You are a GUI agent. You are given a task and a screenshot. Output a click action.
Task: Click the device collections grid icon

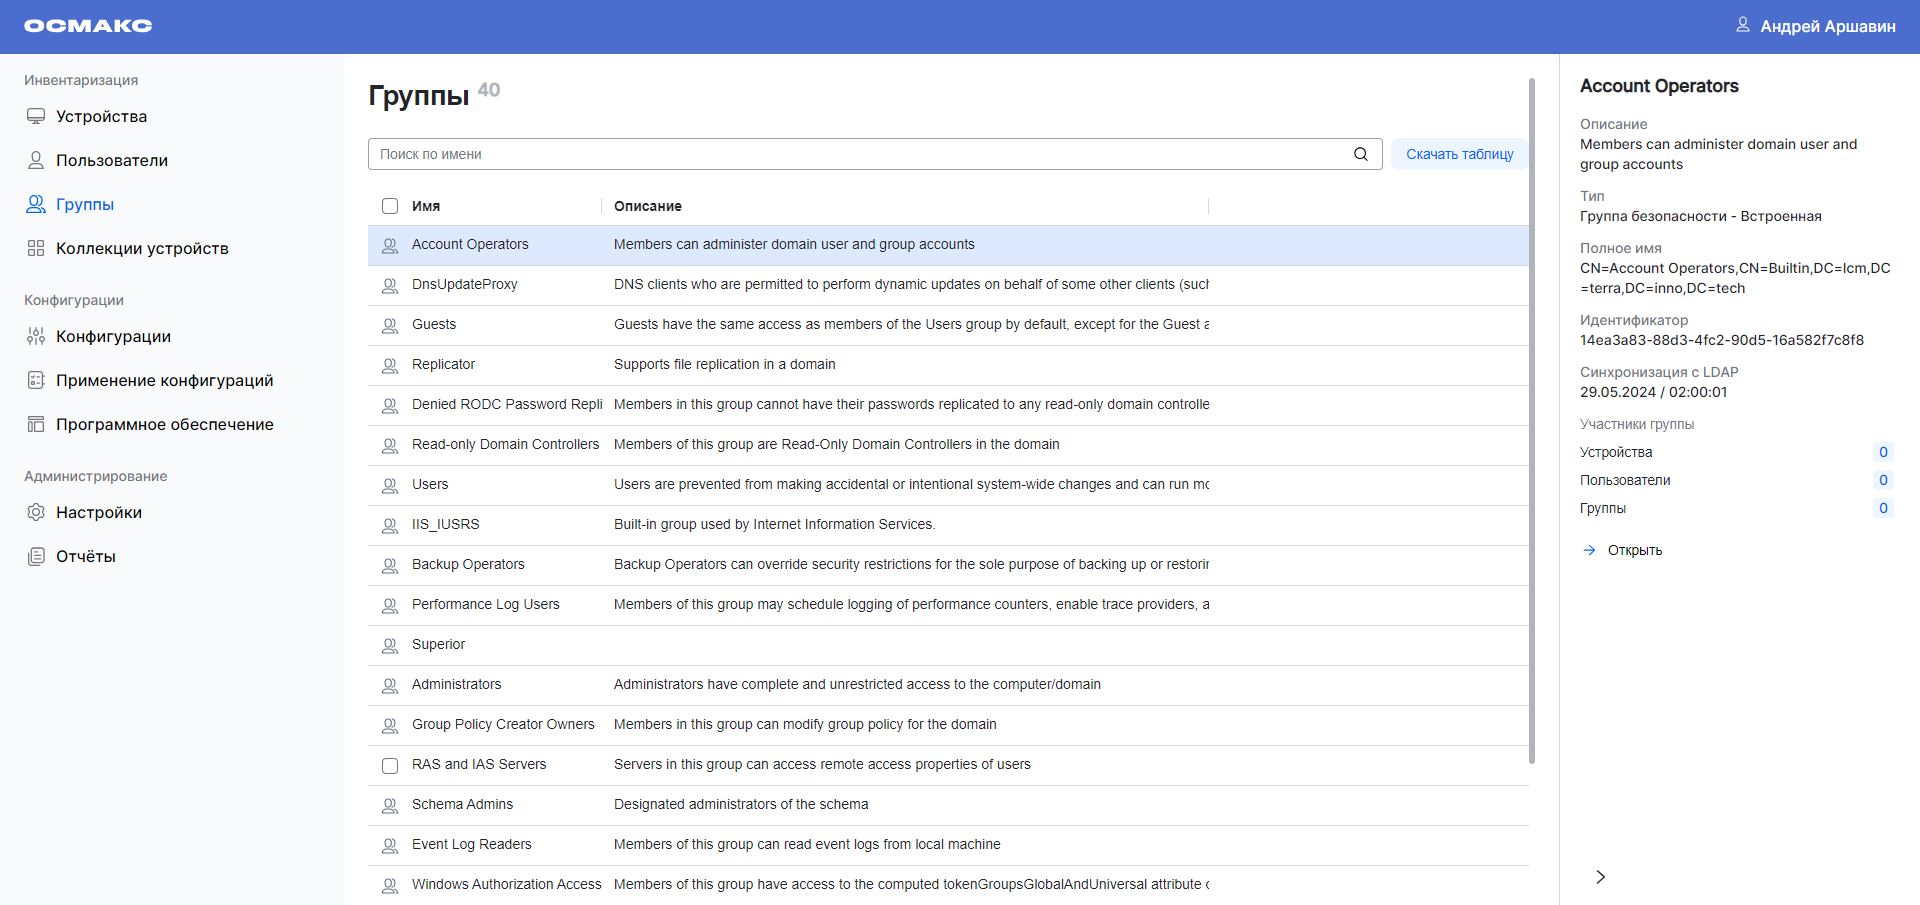click(36, 248)
